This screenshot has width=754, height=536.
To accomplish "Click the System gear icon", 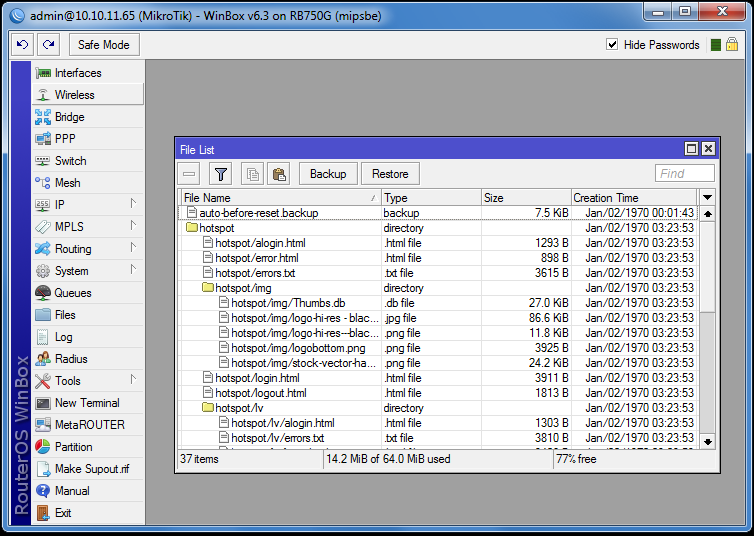I will tap(43, 271).
